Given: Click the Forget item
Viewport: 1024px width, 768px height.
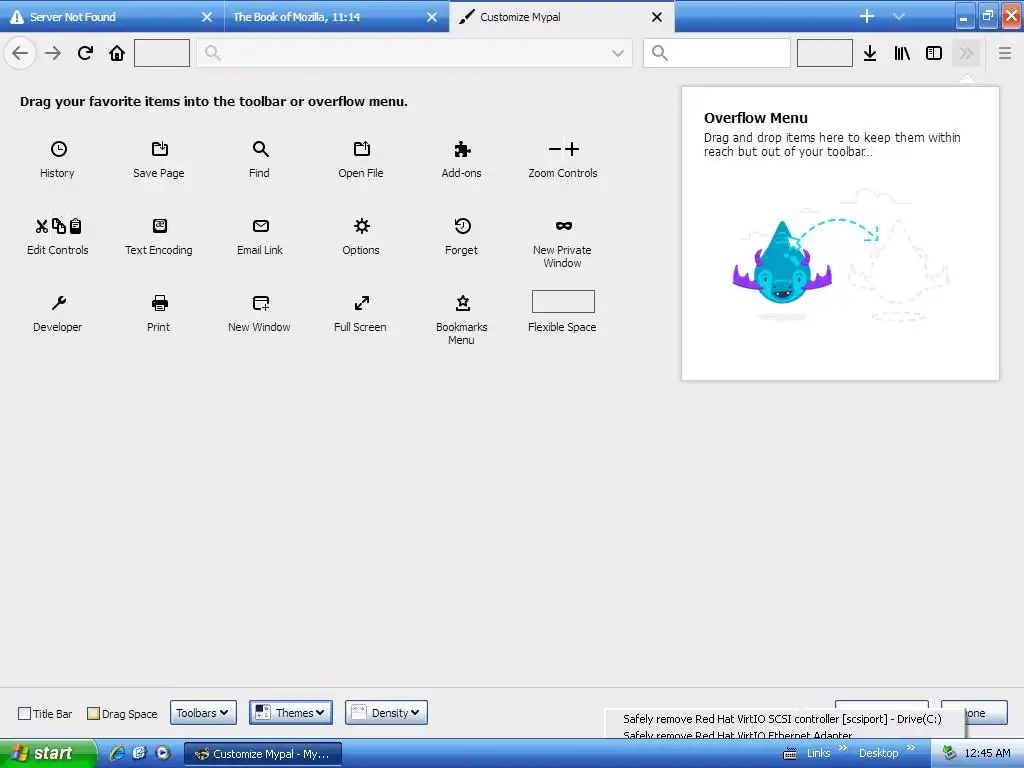Looking at the screenshot, I should [462, 236].
